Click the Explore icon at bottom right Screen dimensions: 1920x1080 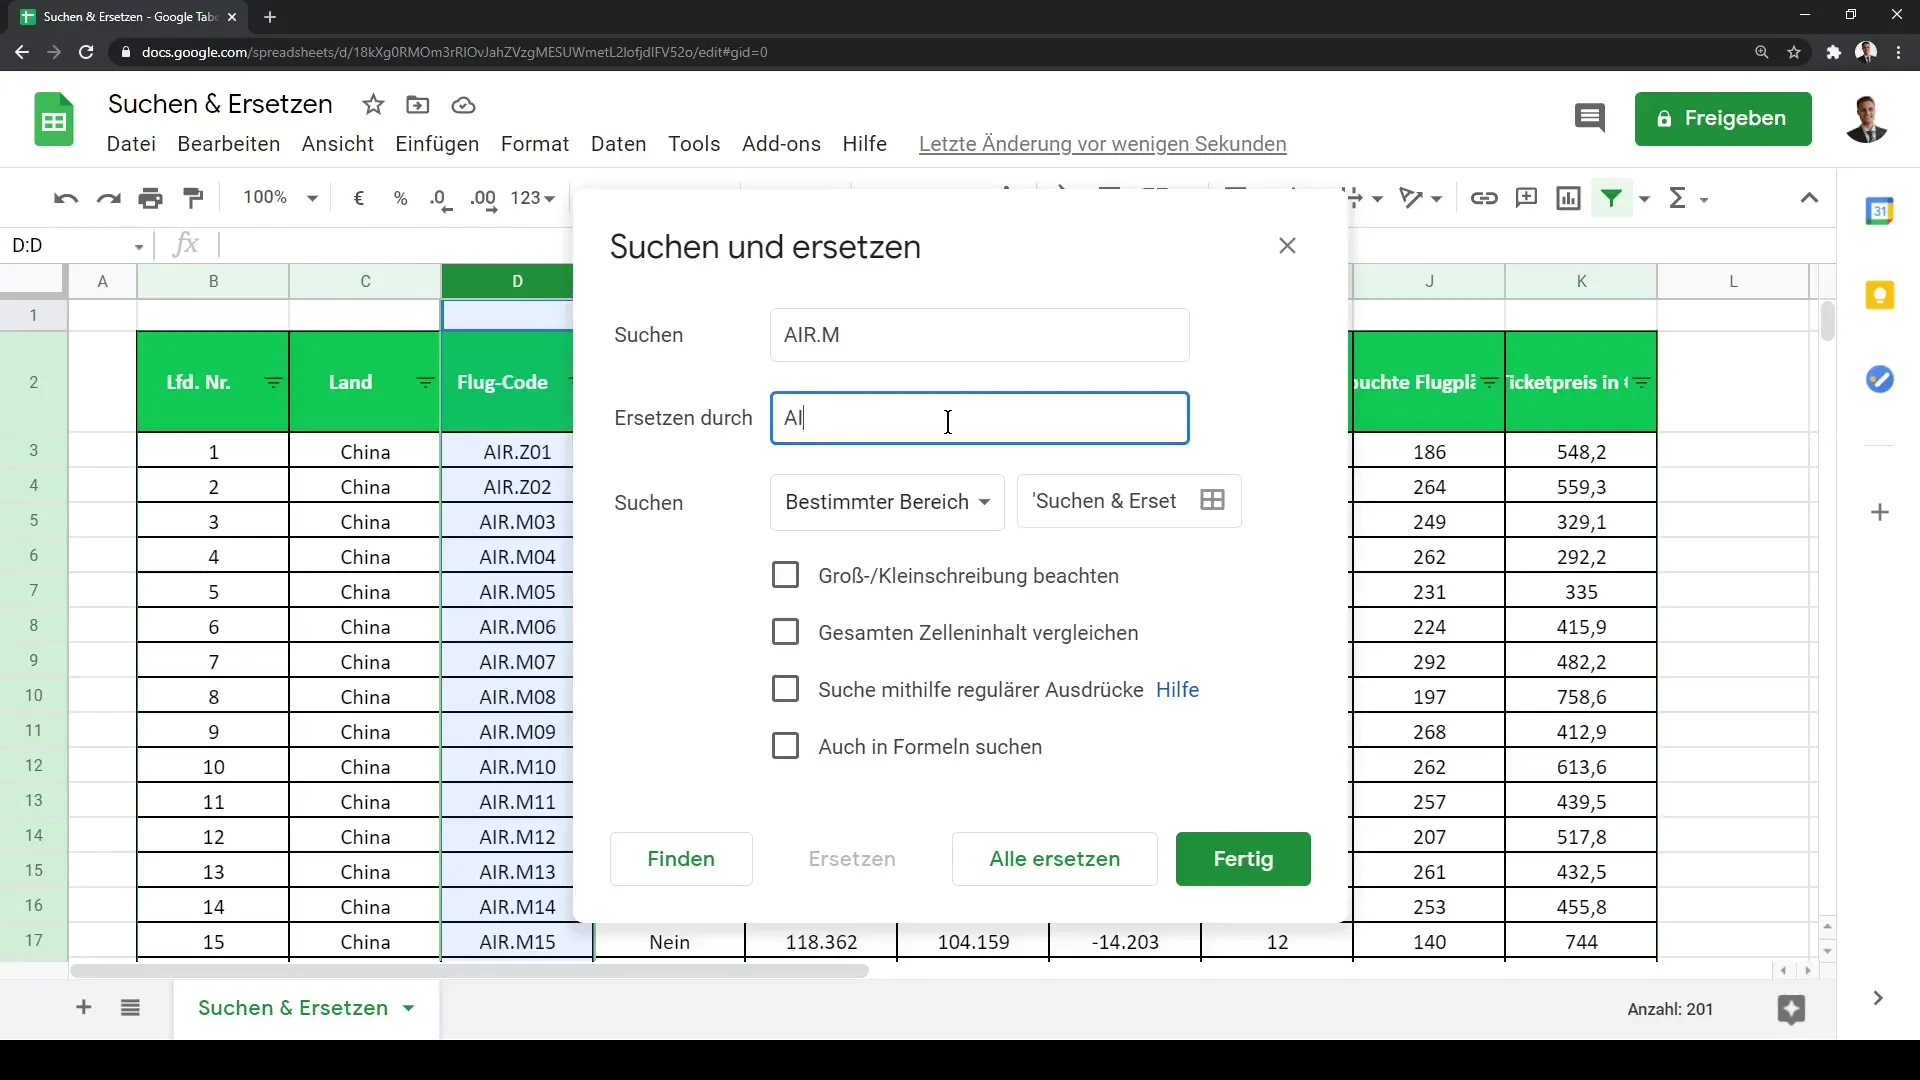point(1791,1009)
